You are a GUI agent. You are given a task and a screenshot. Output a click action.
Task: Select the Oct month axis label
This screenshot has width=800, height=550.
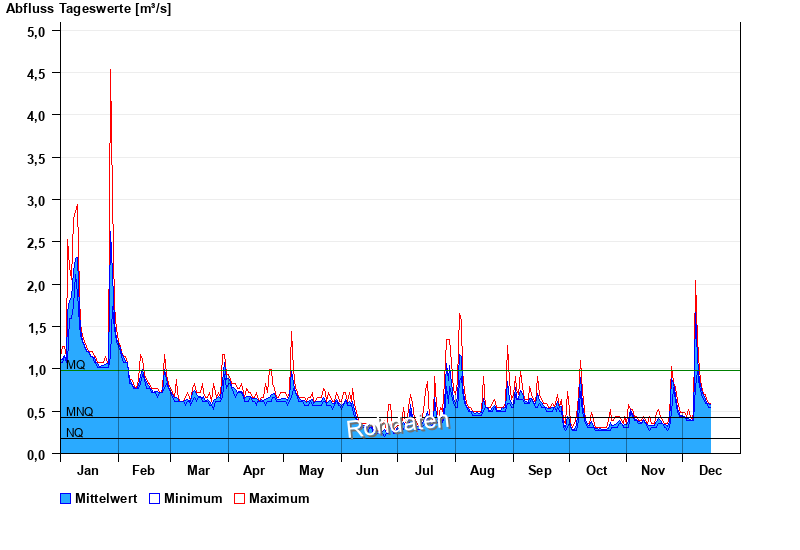[596, 471]
